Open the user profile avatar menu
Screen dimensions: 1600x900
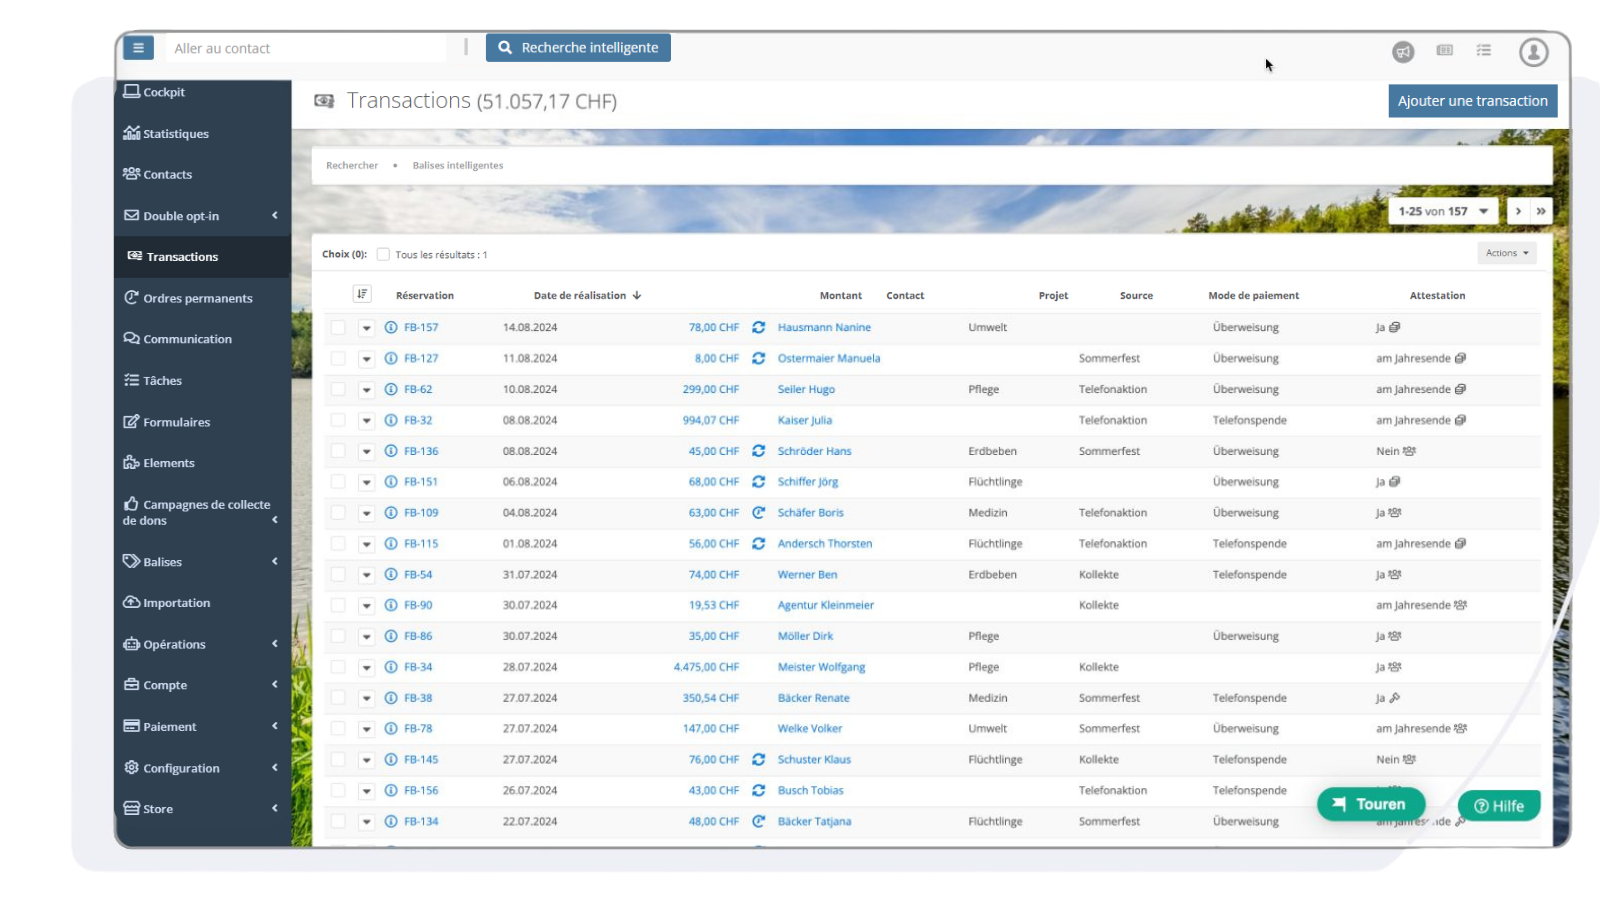1534,52
